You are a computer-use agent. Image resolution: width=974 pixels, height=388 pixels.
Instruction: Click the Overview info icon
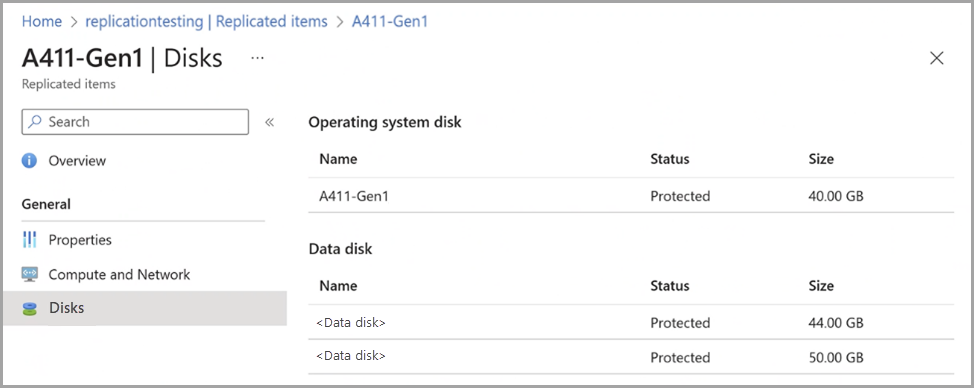point(29,161)
